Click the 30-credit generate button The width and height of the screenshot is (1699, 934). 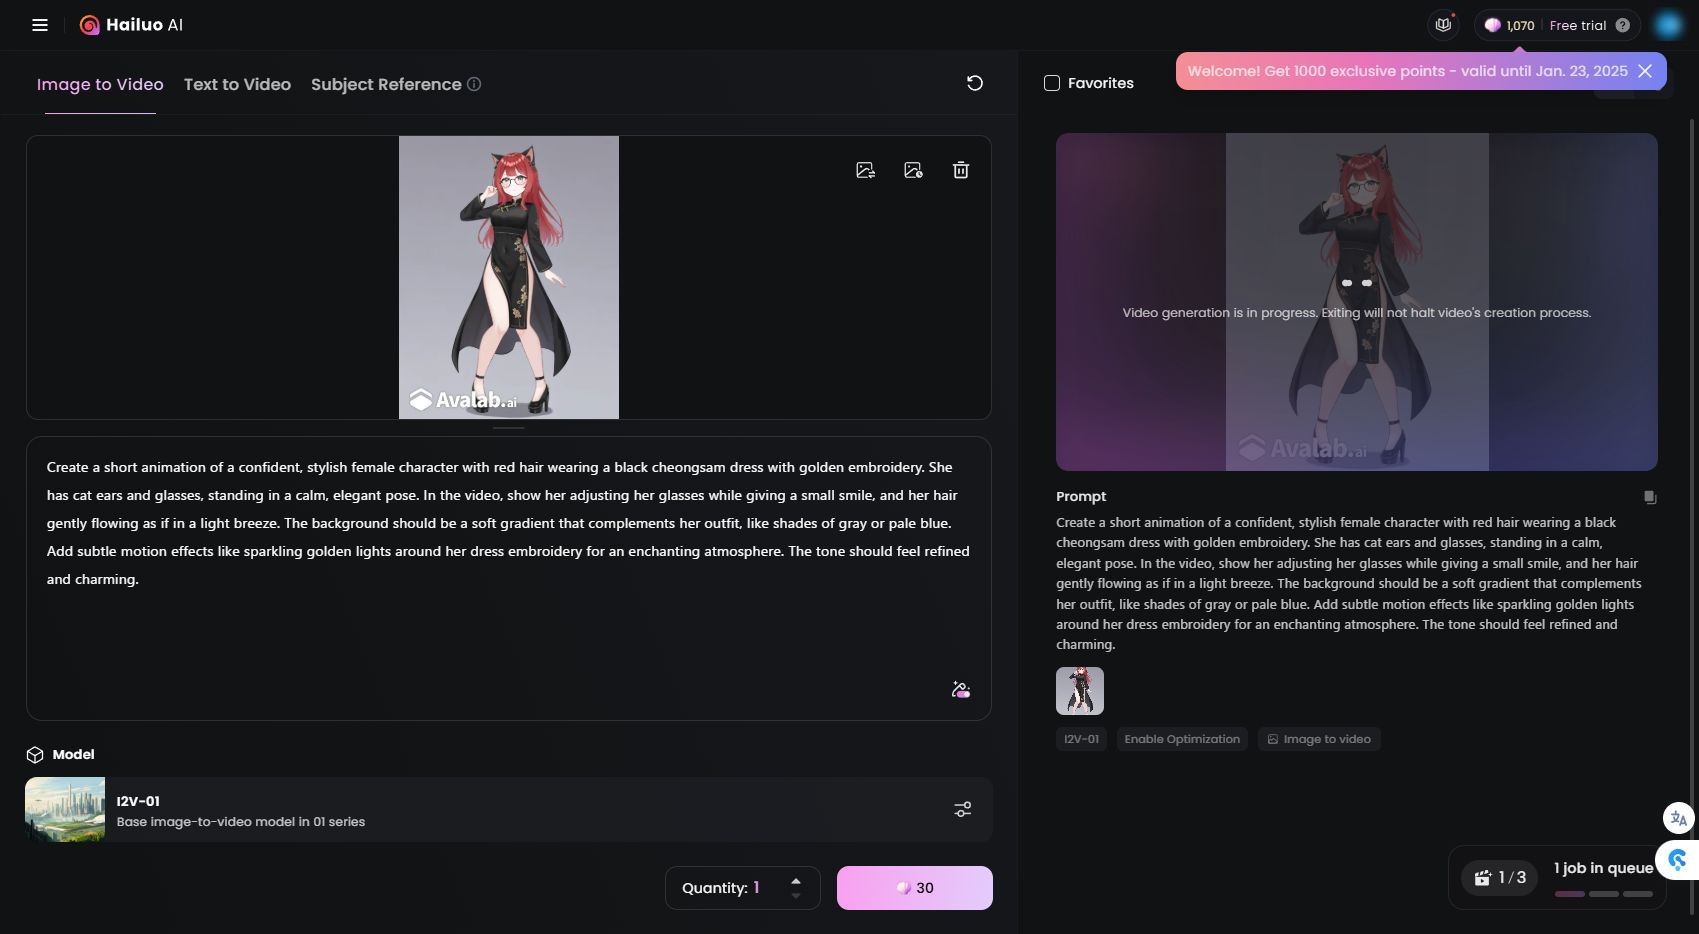click(913, 887)
